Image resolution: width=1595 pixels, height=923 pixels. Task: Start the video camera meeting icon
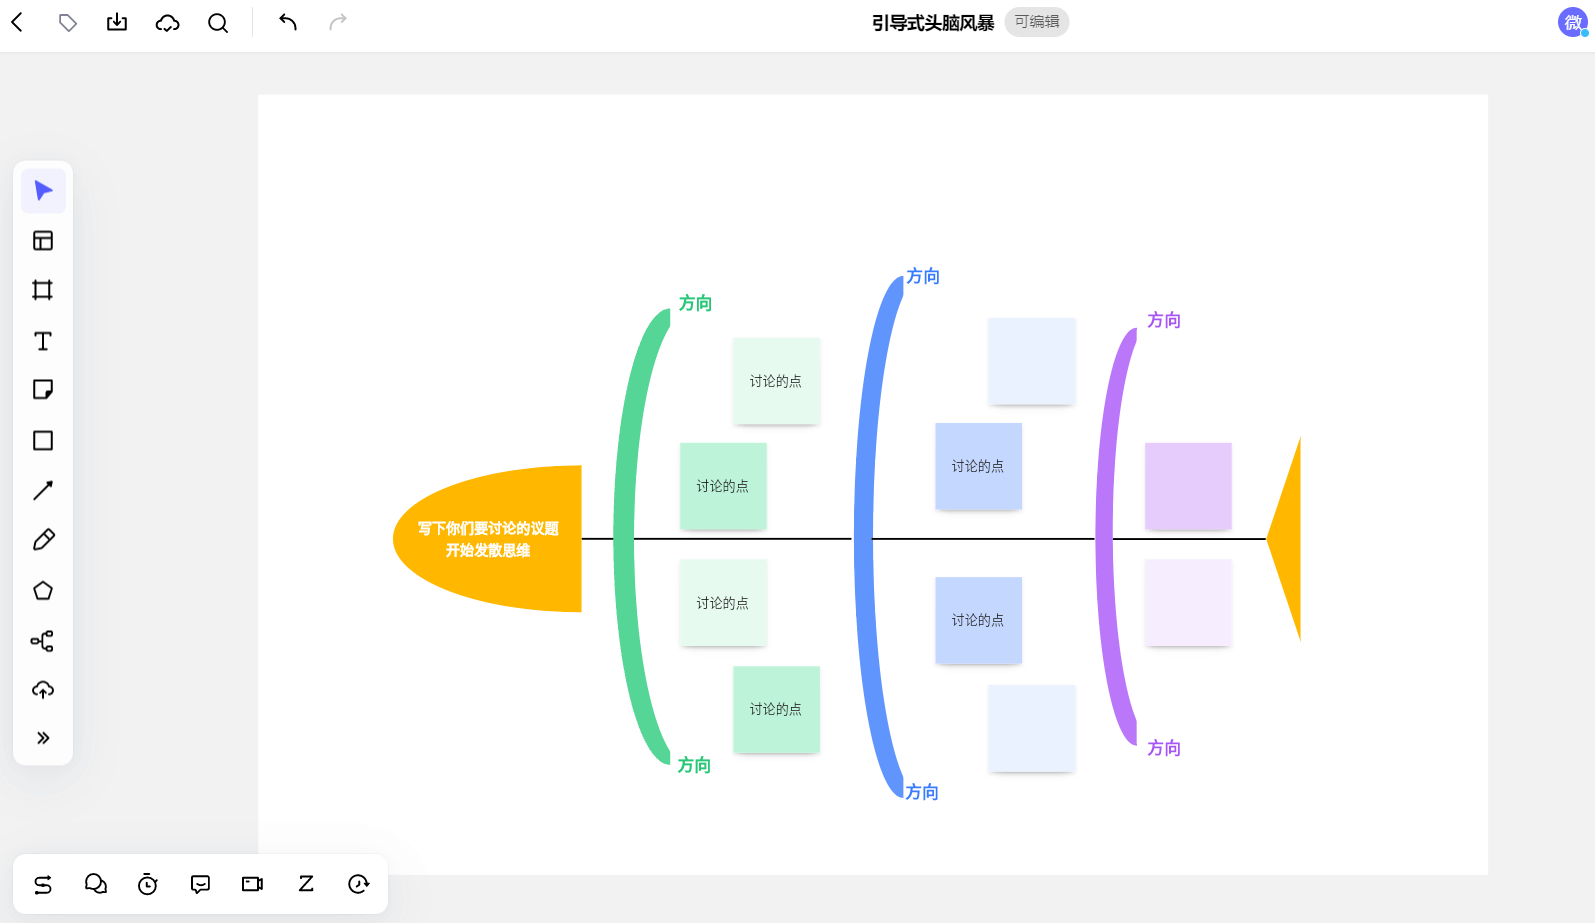253,884
